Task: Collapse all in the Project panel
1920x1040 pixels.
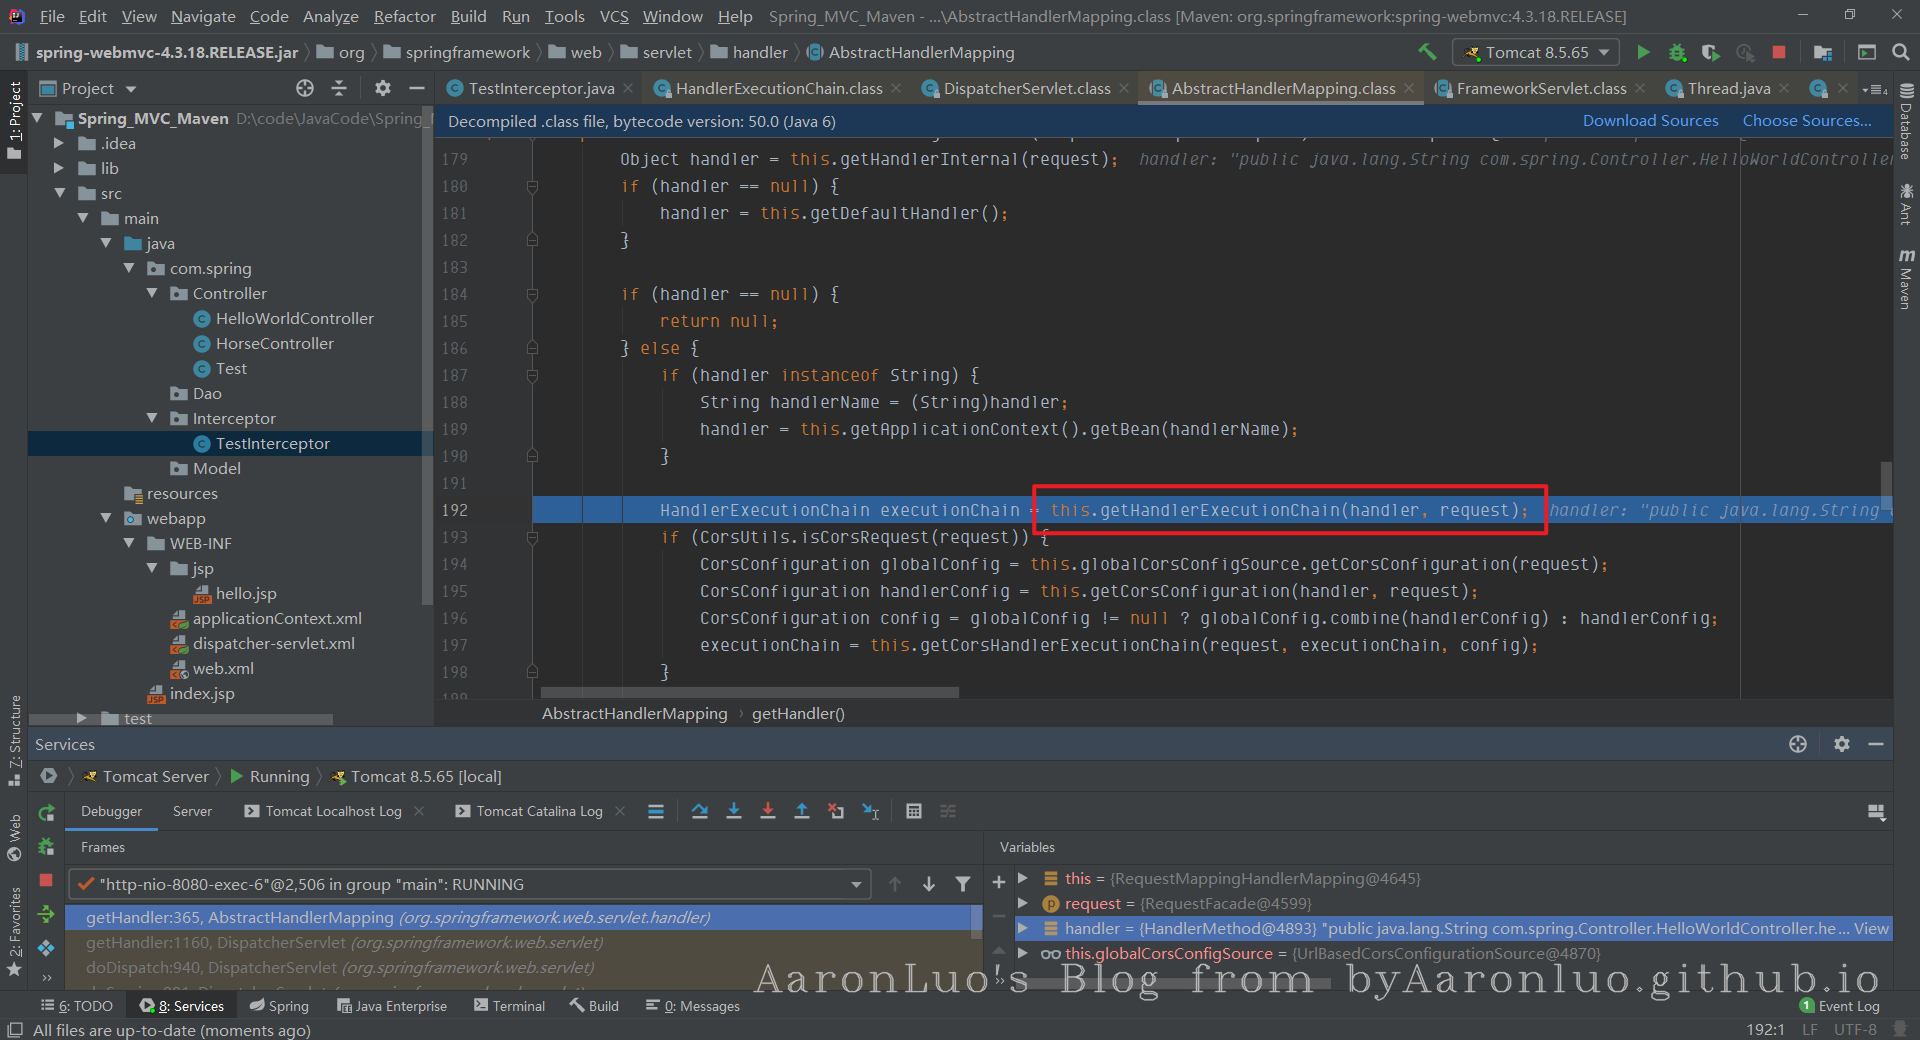Action: click(339, 88)
